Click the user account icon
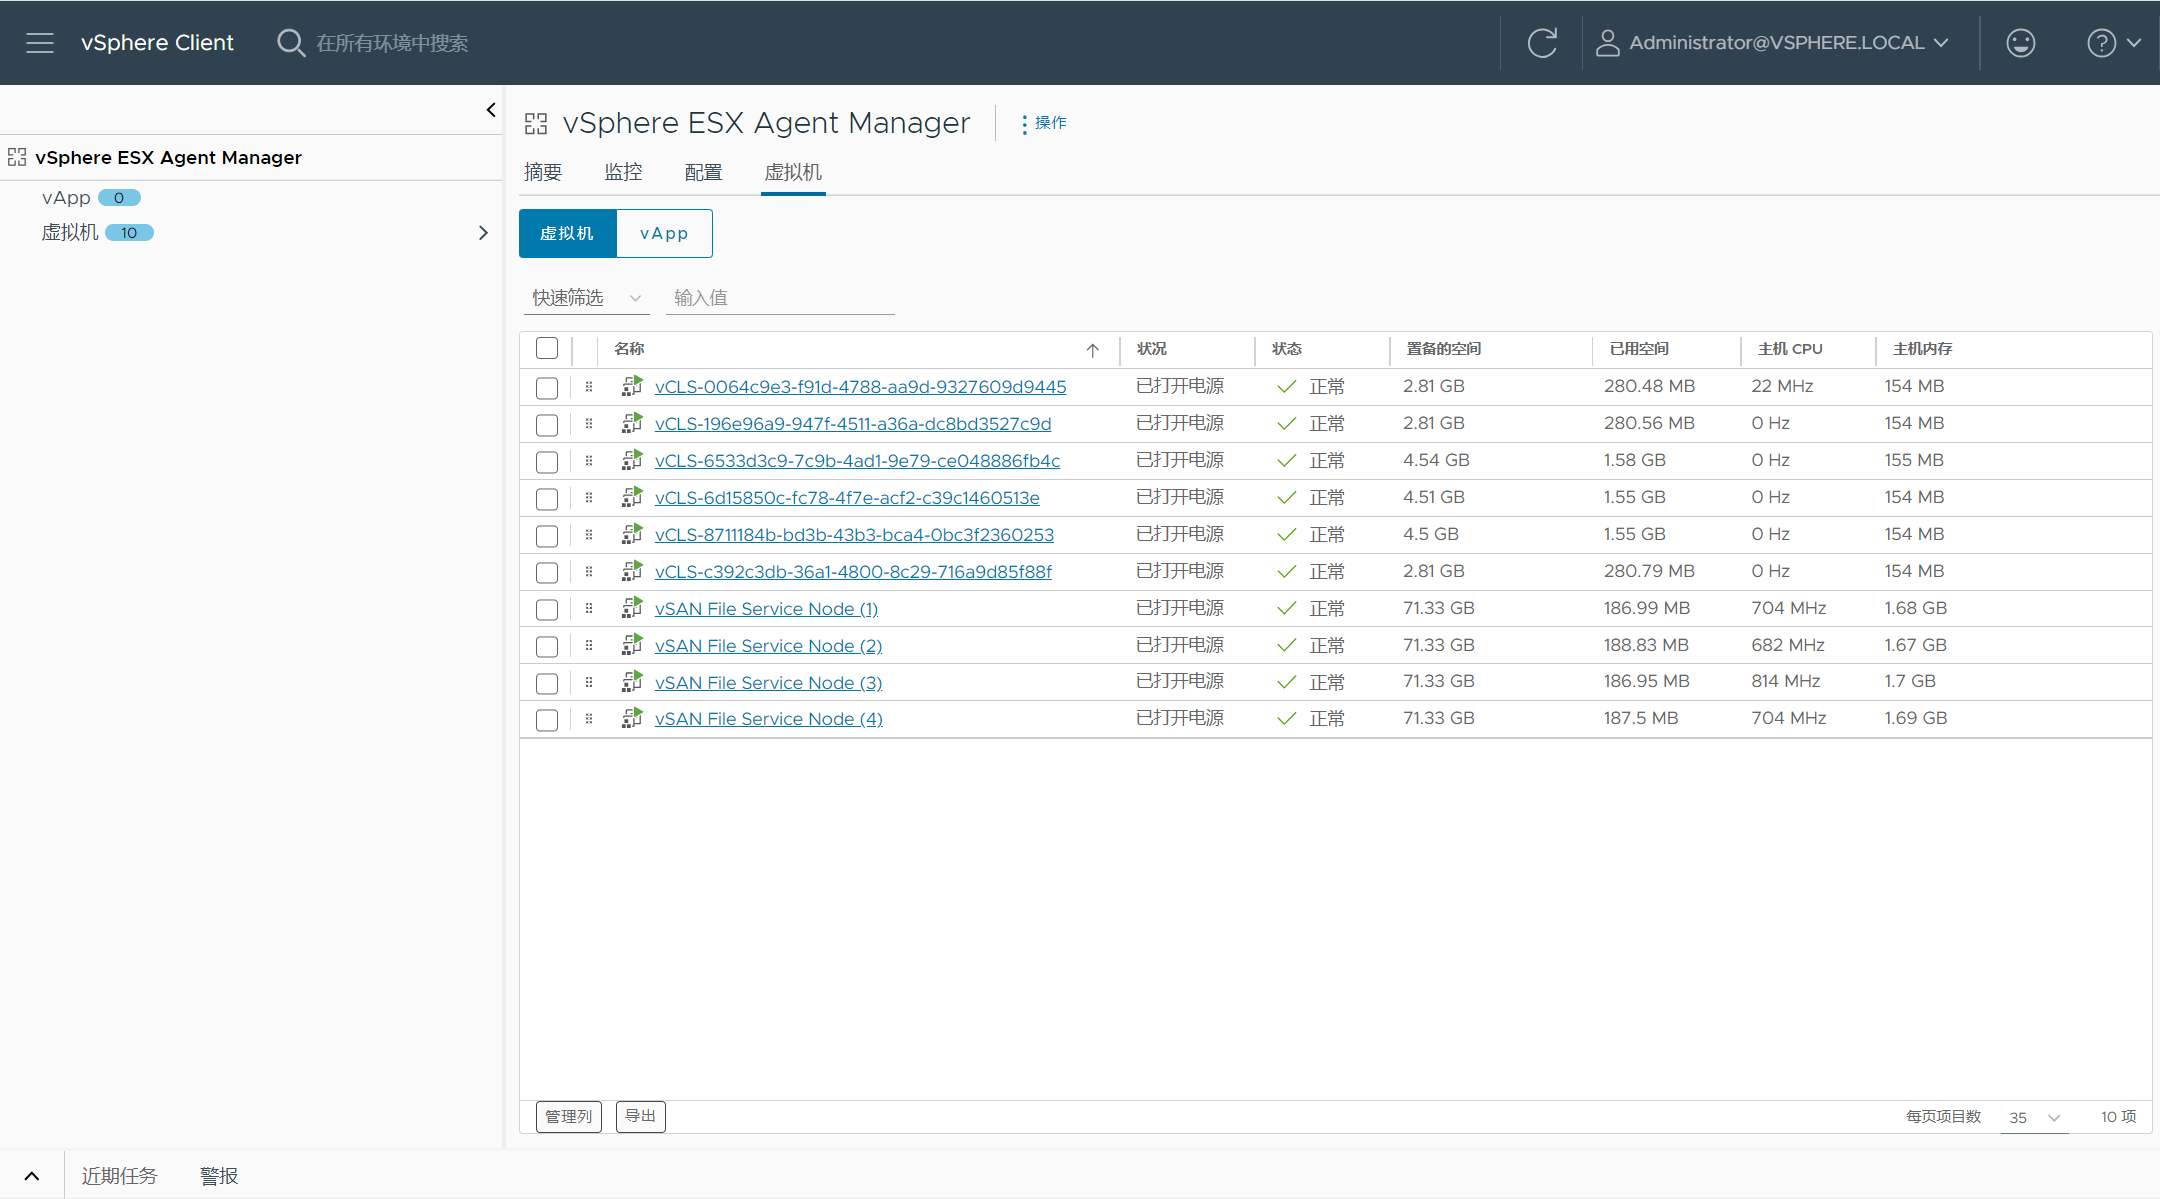 click(1607, 43)
